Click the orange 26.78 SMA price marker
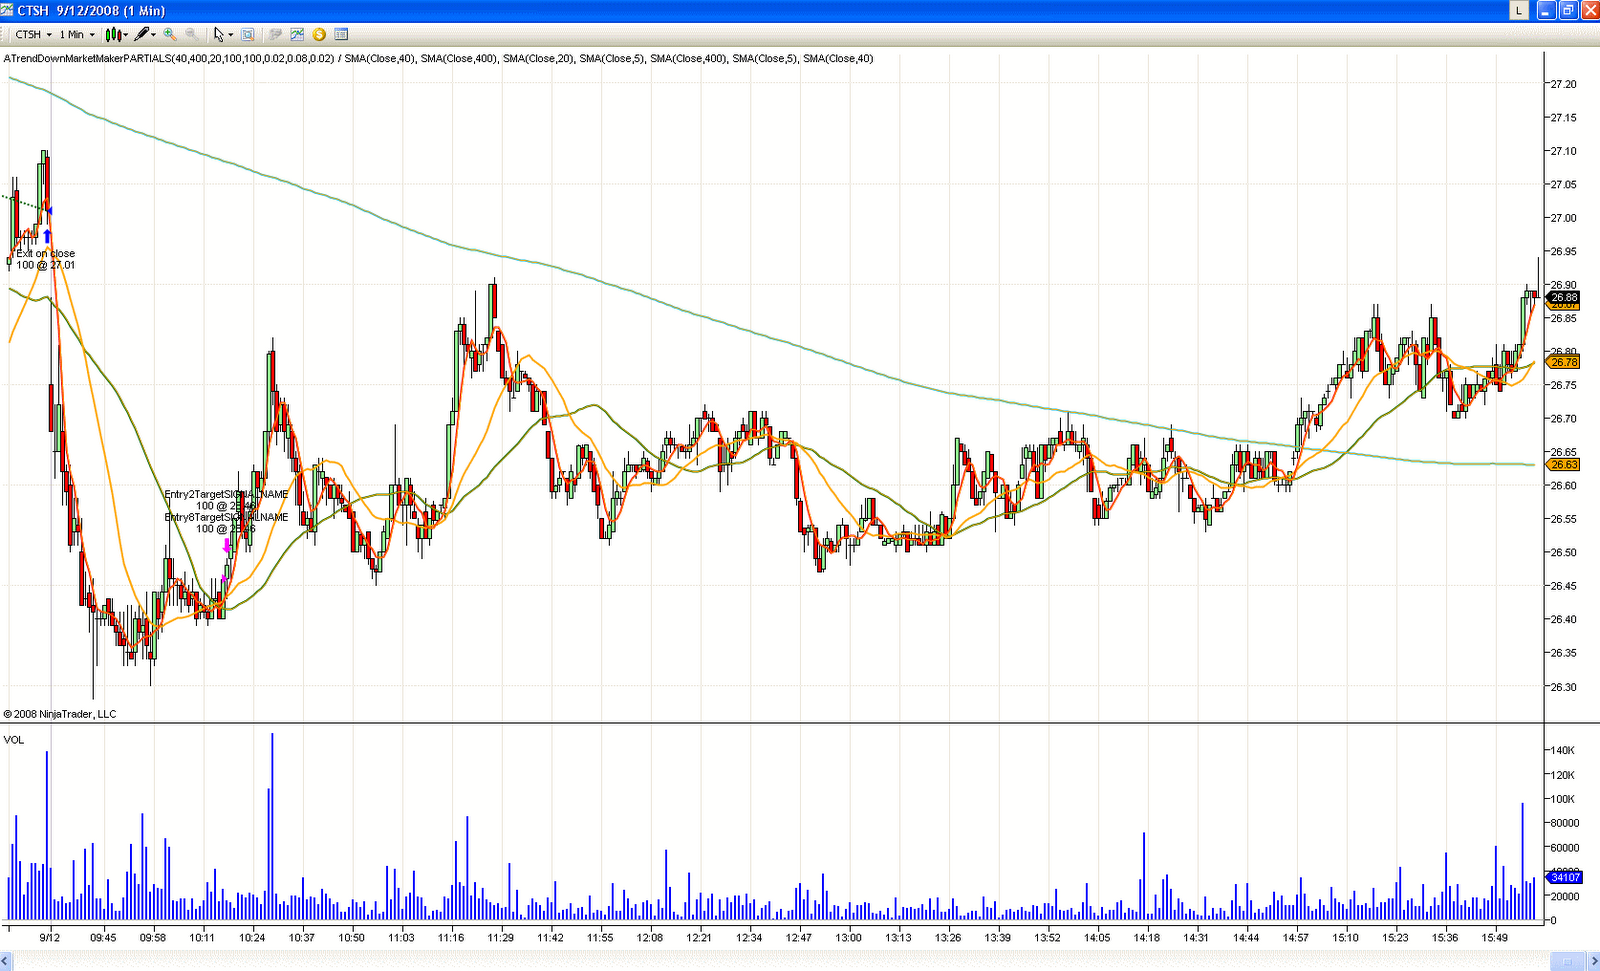 click(1564, 362)
